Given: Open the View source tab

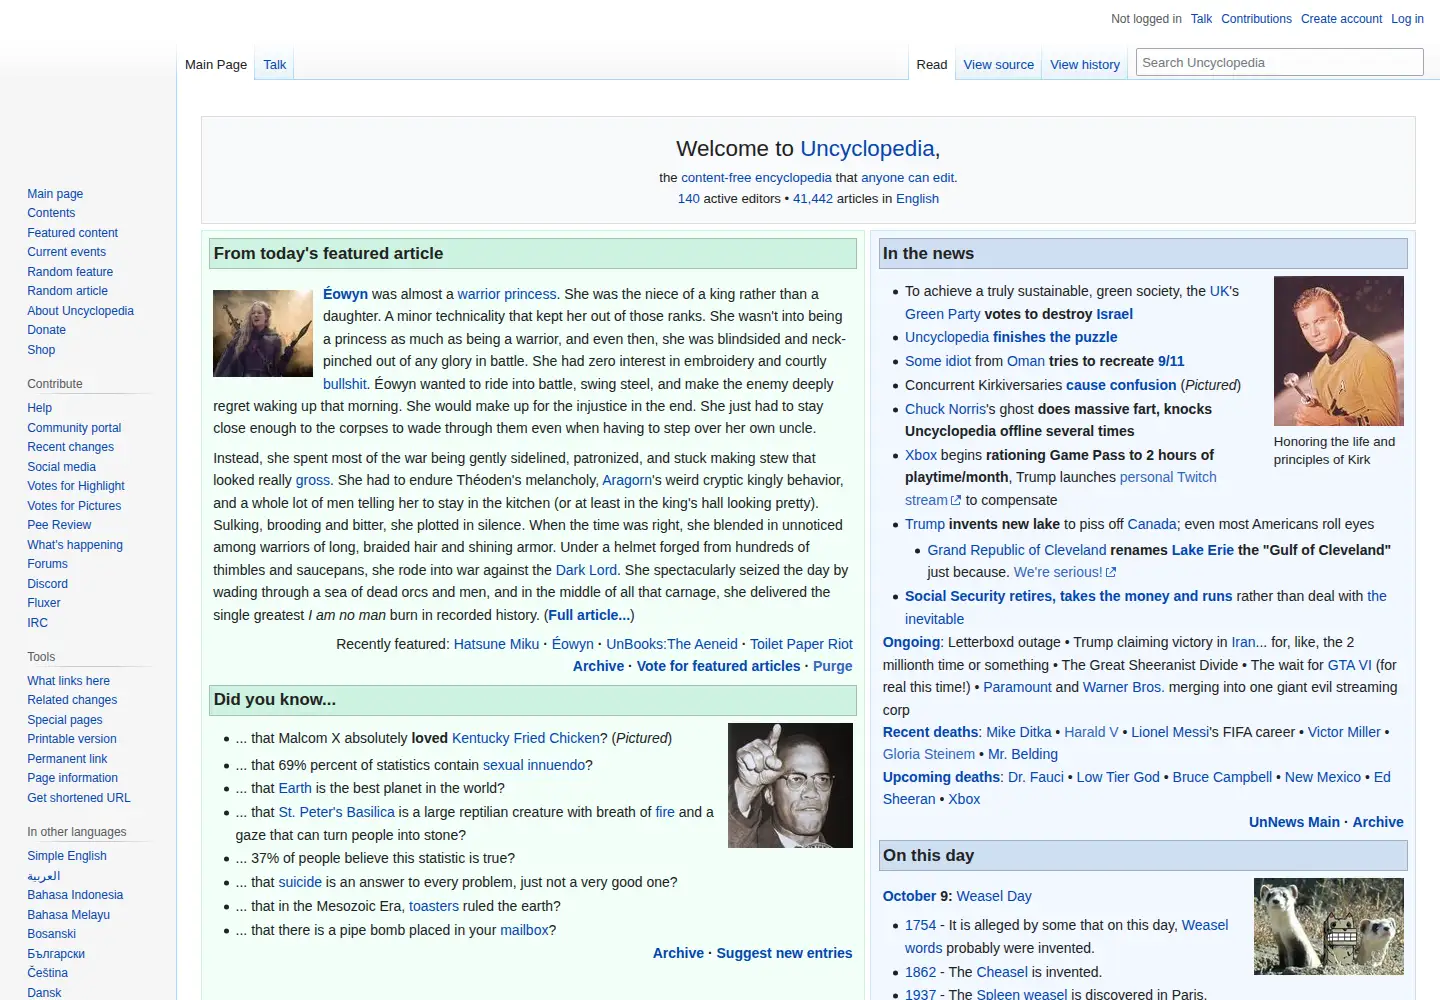Looking at the screenshot, I should 998,65.
